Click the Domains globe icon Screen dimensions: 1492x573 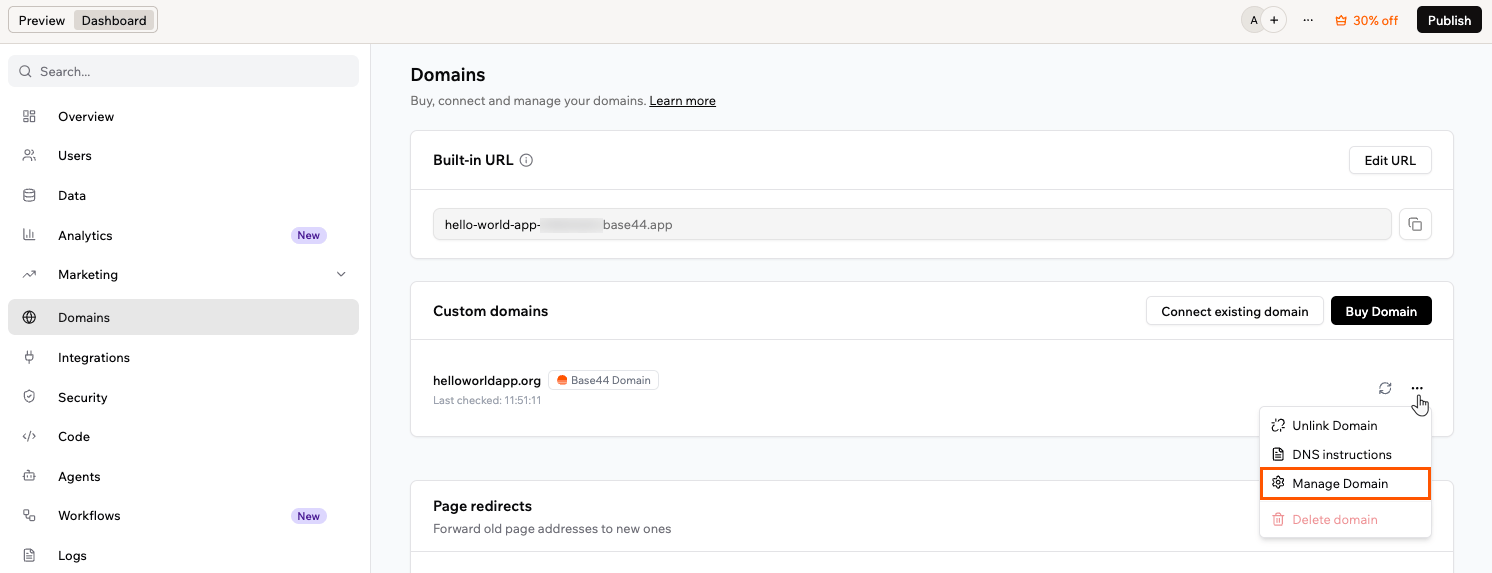pos(29,317)
